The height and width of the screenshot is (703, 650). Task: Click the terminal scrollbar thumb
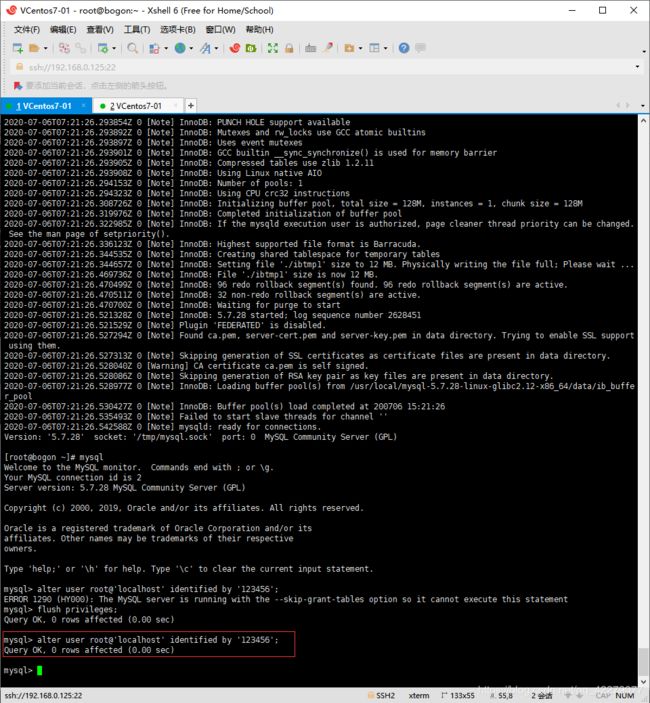pos(644,660)
